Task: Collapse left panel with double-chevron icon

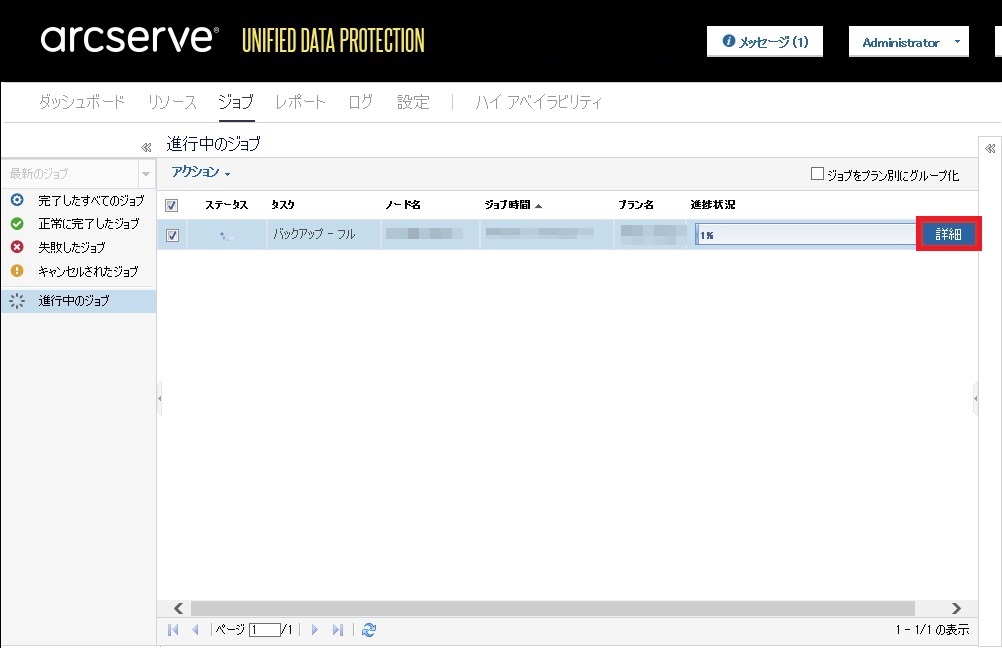Action: 146,147
